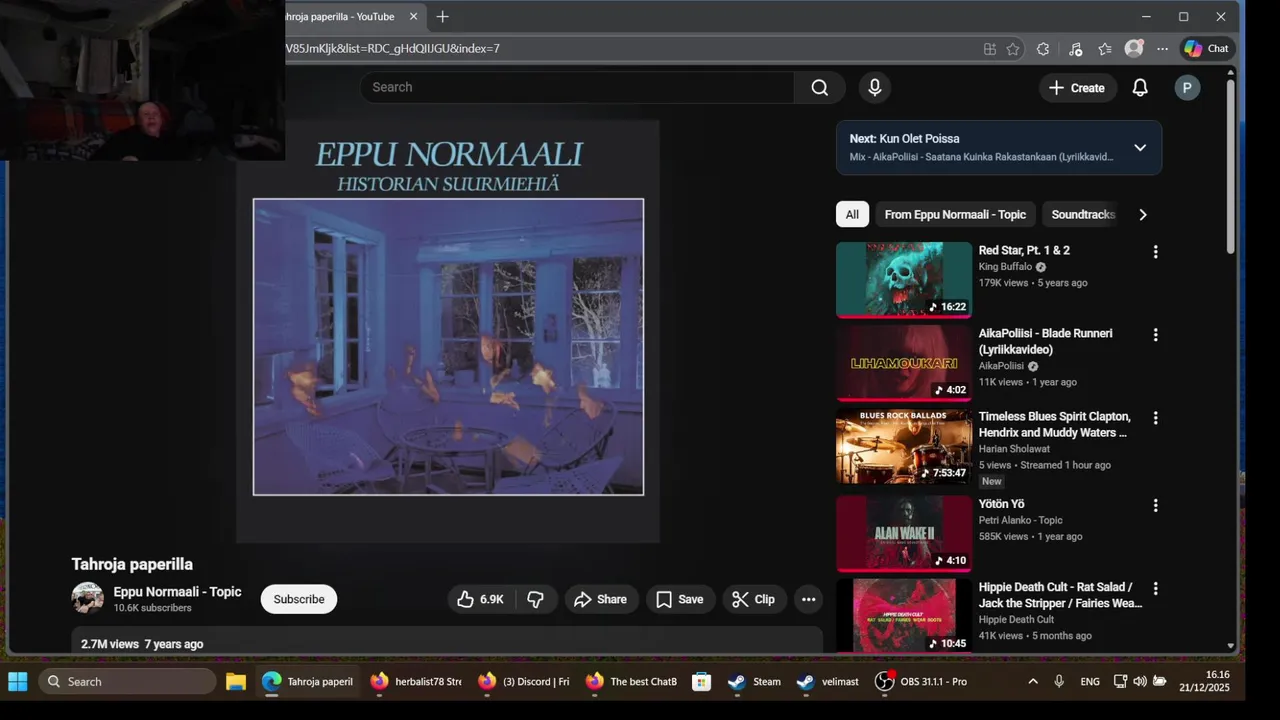
Task: Switch to OBS 31.1.1 in the taskbar
Action: click(921, 682)
